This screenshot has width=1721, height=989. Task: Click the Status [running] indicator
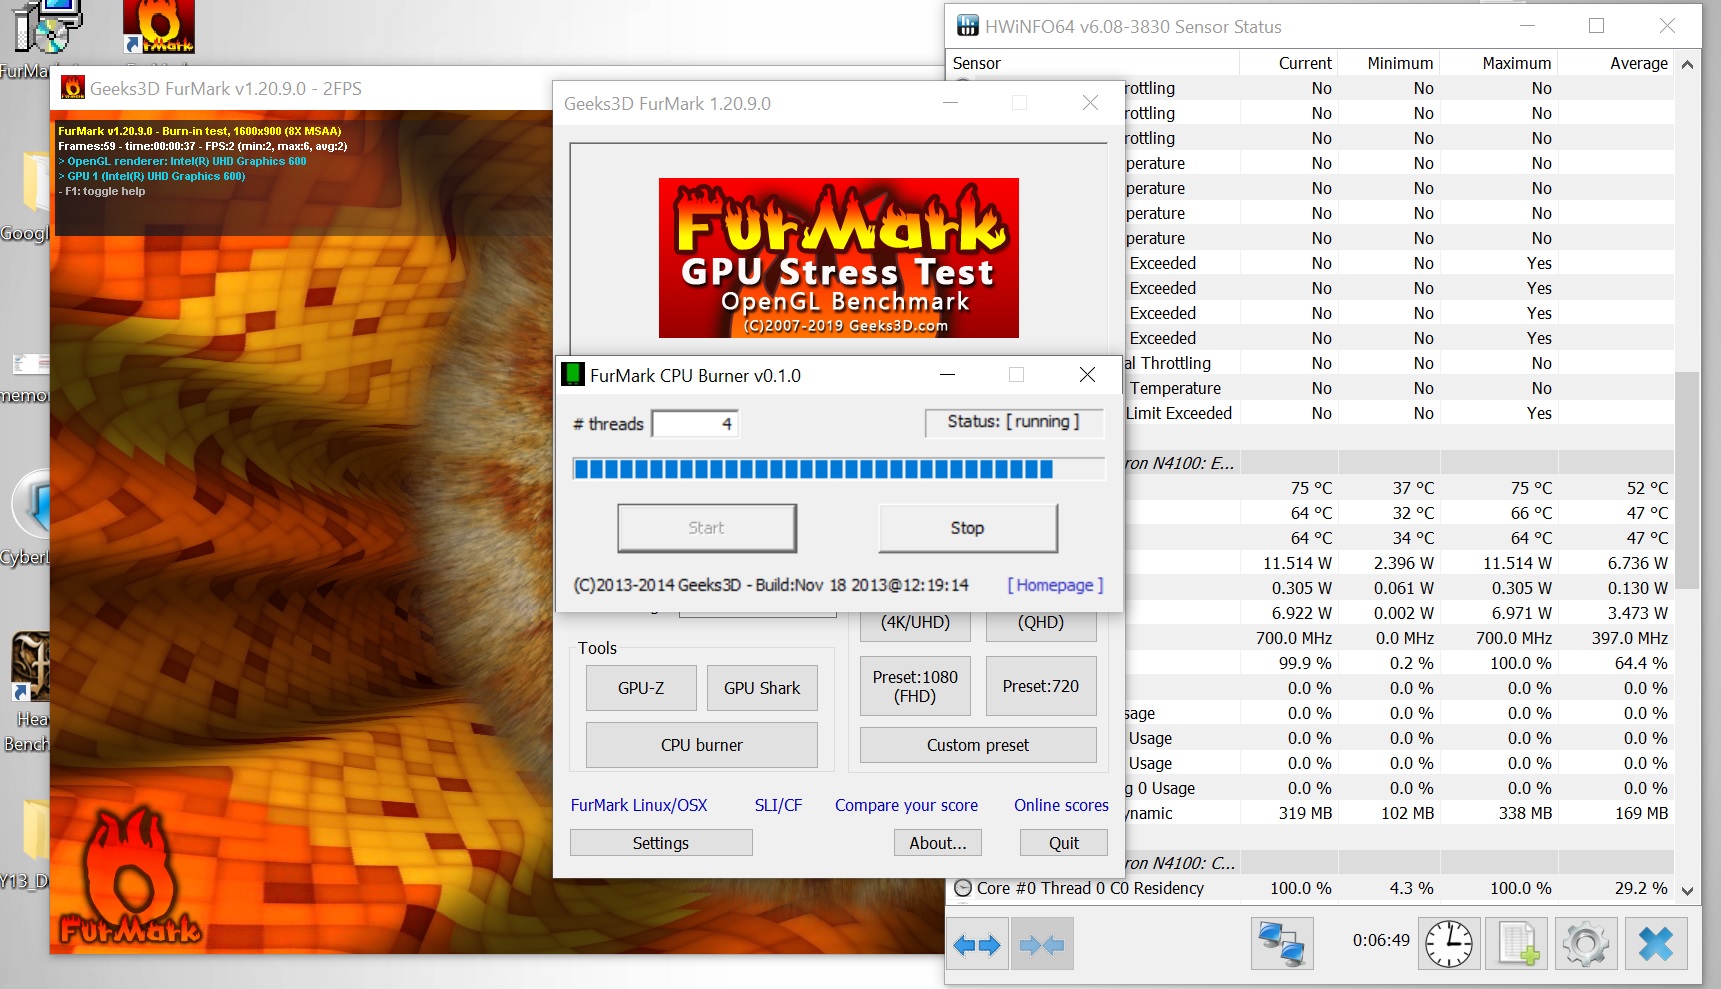(1014, 422)
